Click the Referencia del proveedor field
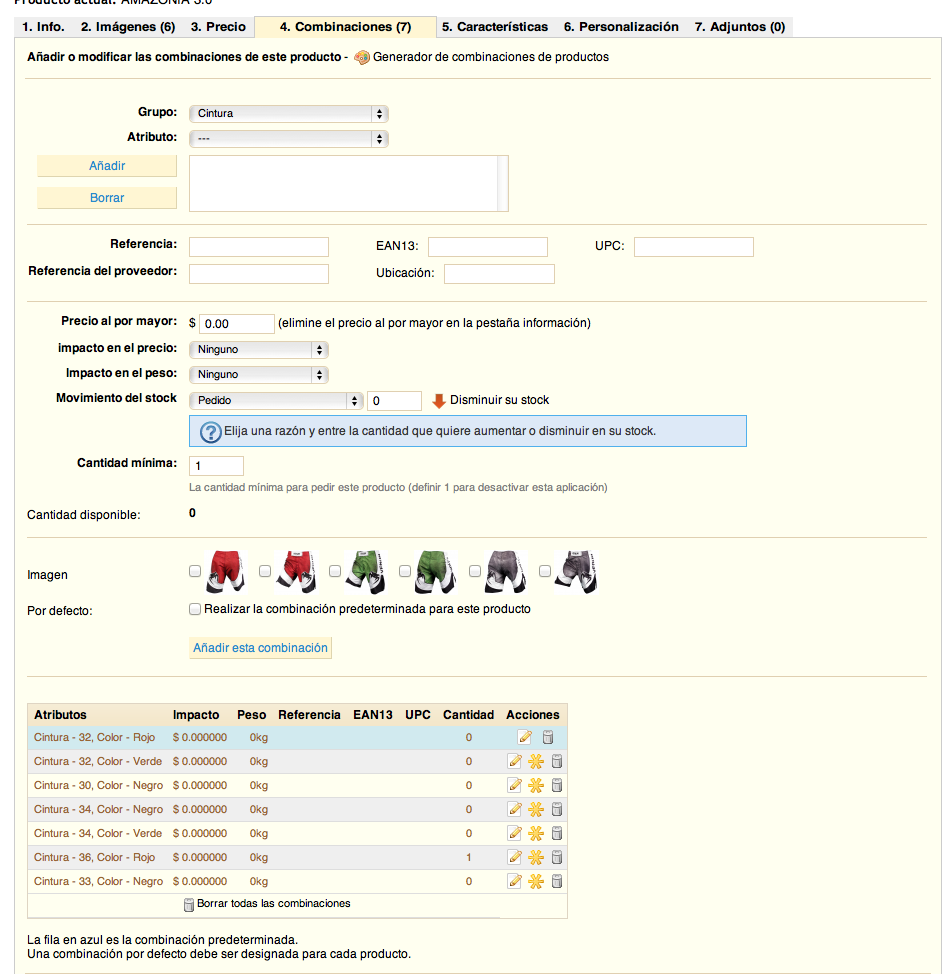Image resolution: width=952 pixels, height=974 pixels. 259,274
